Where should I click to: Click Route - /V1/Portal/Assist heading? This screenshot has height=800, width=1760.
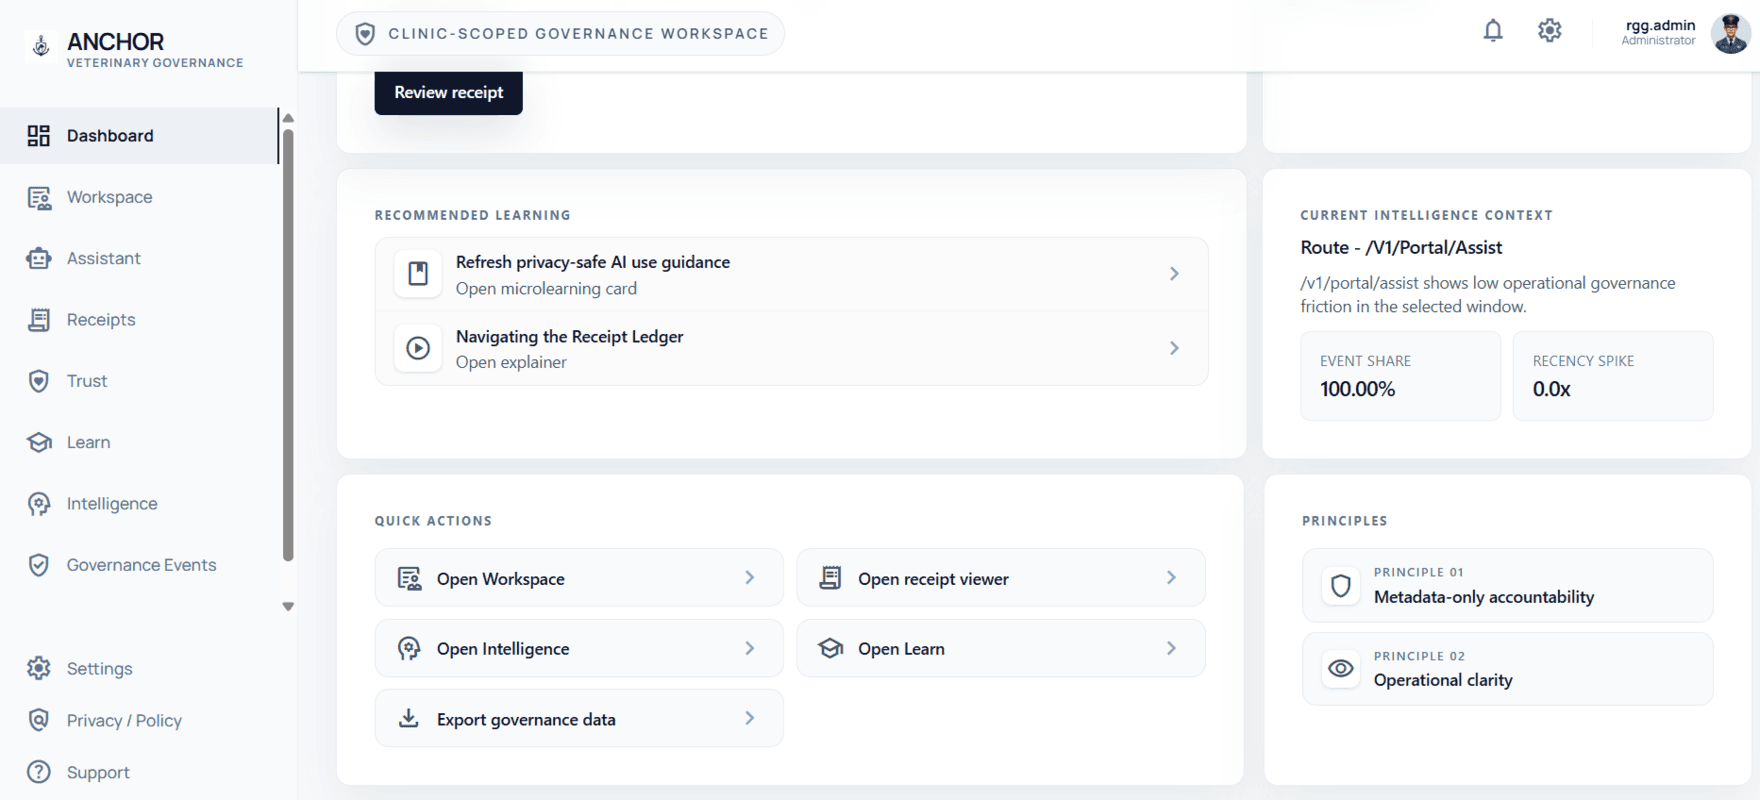1401,247
